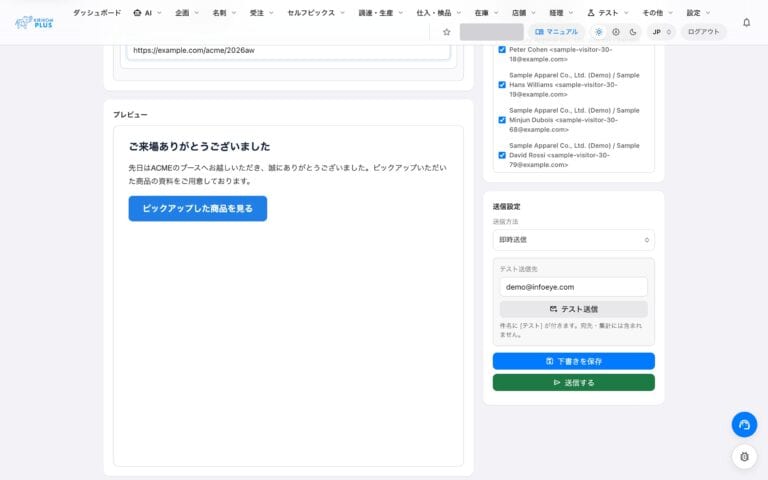Expand the 仕入・検品 menu
The image size is (768, 480).
pyautogui.click(x=438, y=13)
